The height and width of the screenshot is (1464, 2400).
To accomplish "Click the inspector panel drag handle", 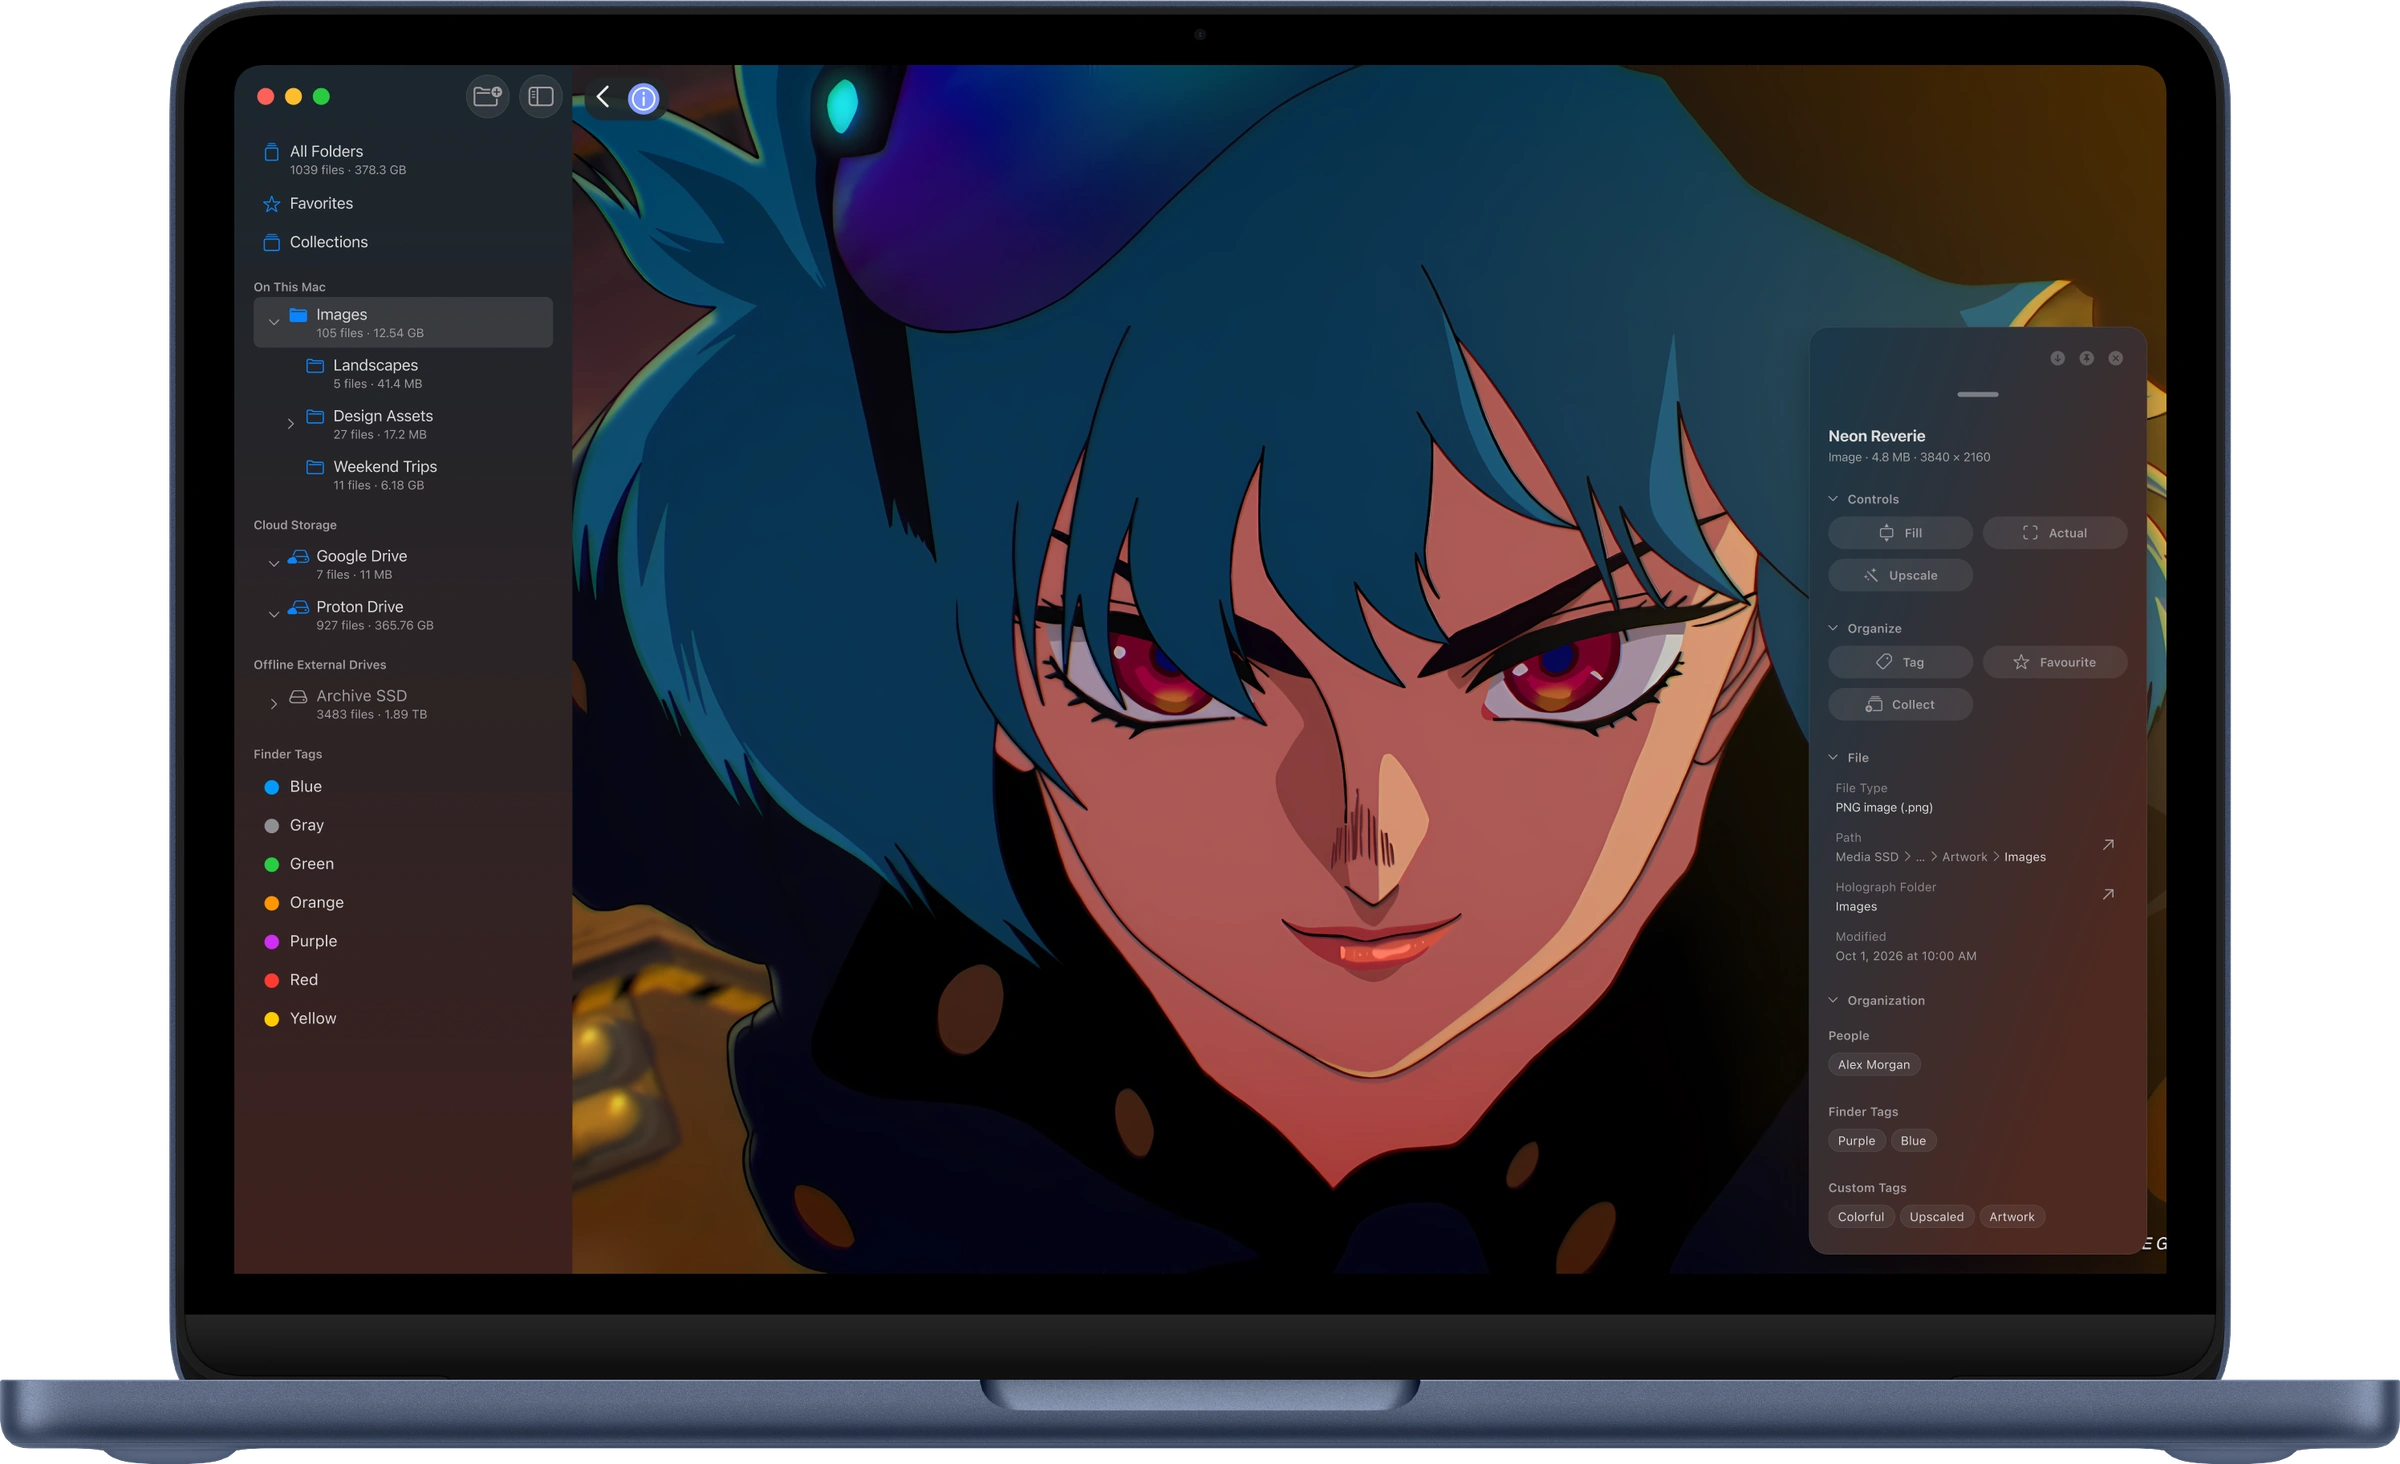I will 1978,395.
